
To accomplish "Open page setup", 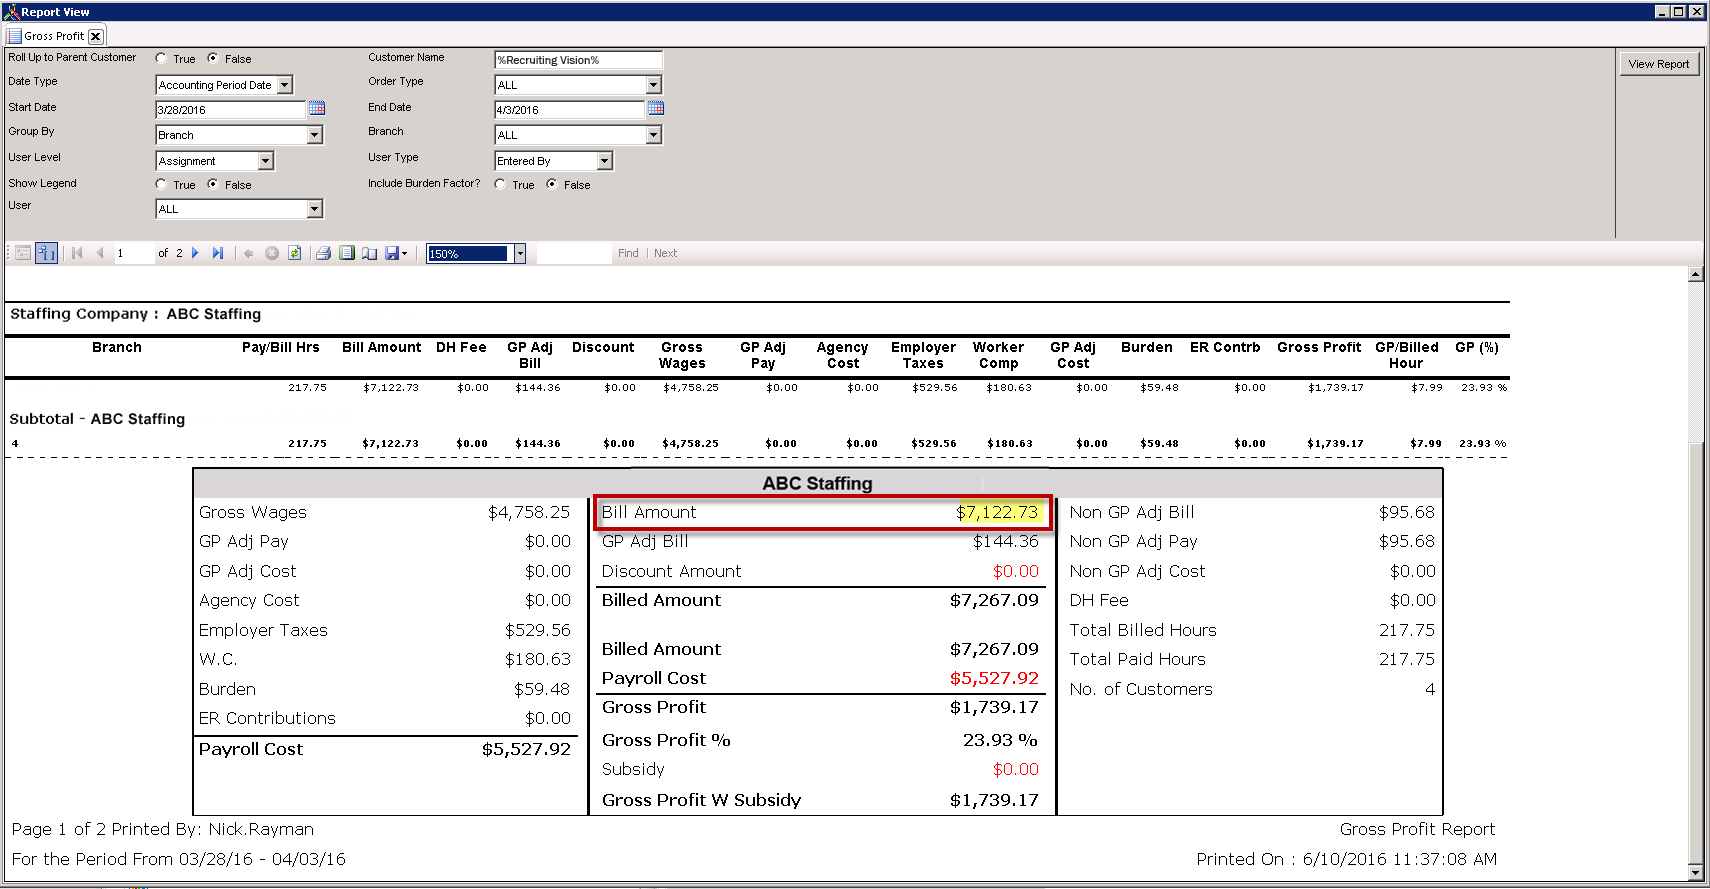I will pyautogui.click(x=370, y=254).
